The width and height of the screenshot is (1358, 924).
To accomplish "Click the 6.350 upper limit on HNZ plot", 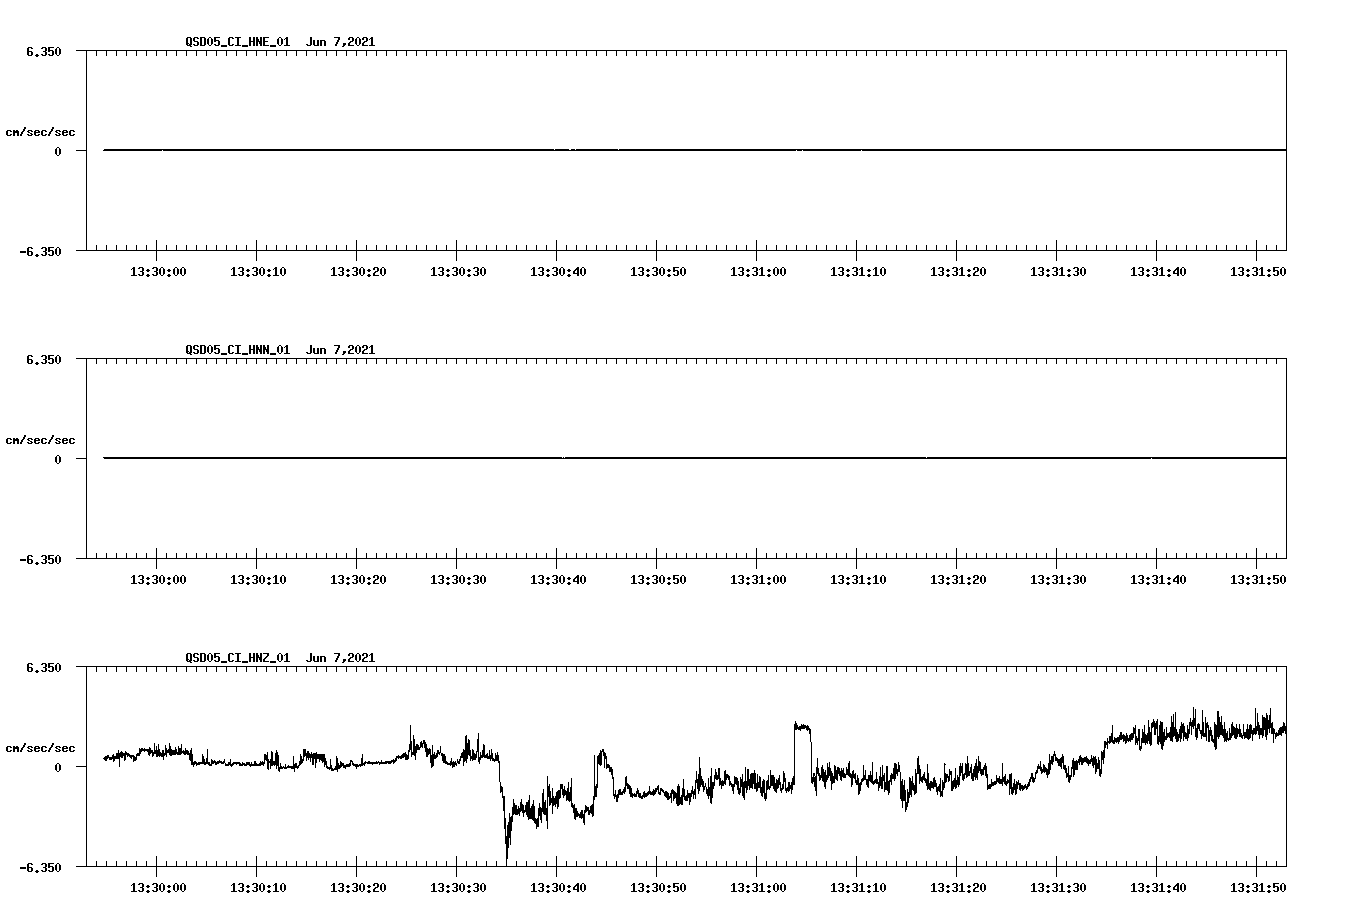I will point(44,667).
